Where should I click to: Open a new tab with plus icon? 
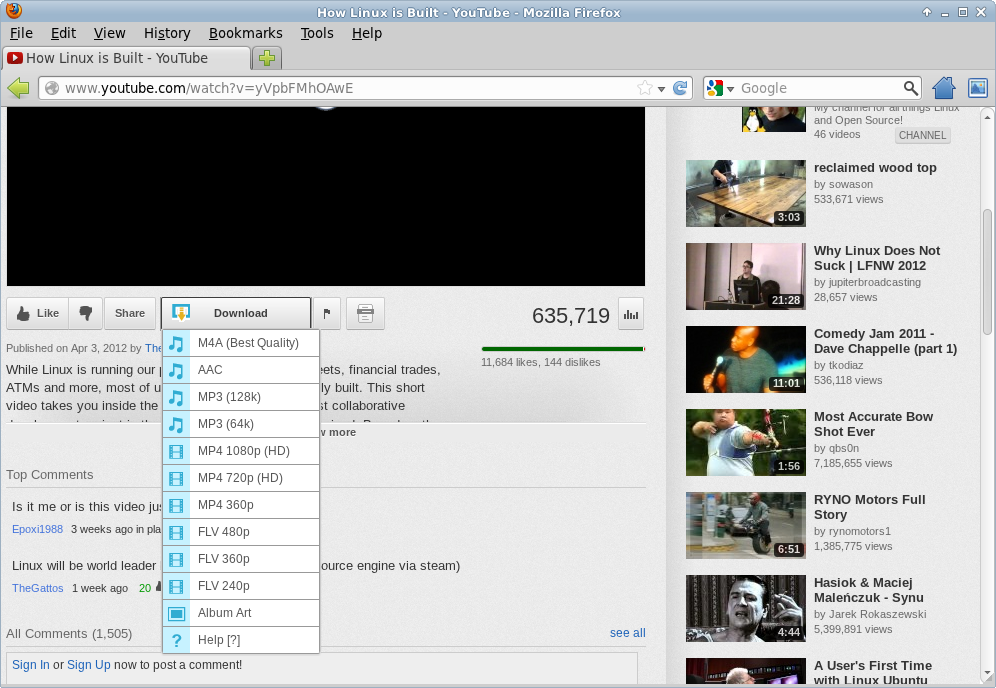267,58
